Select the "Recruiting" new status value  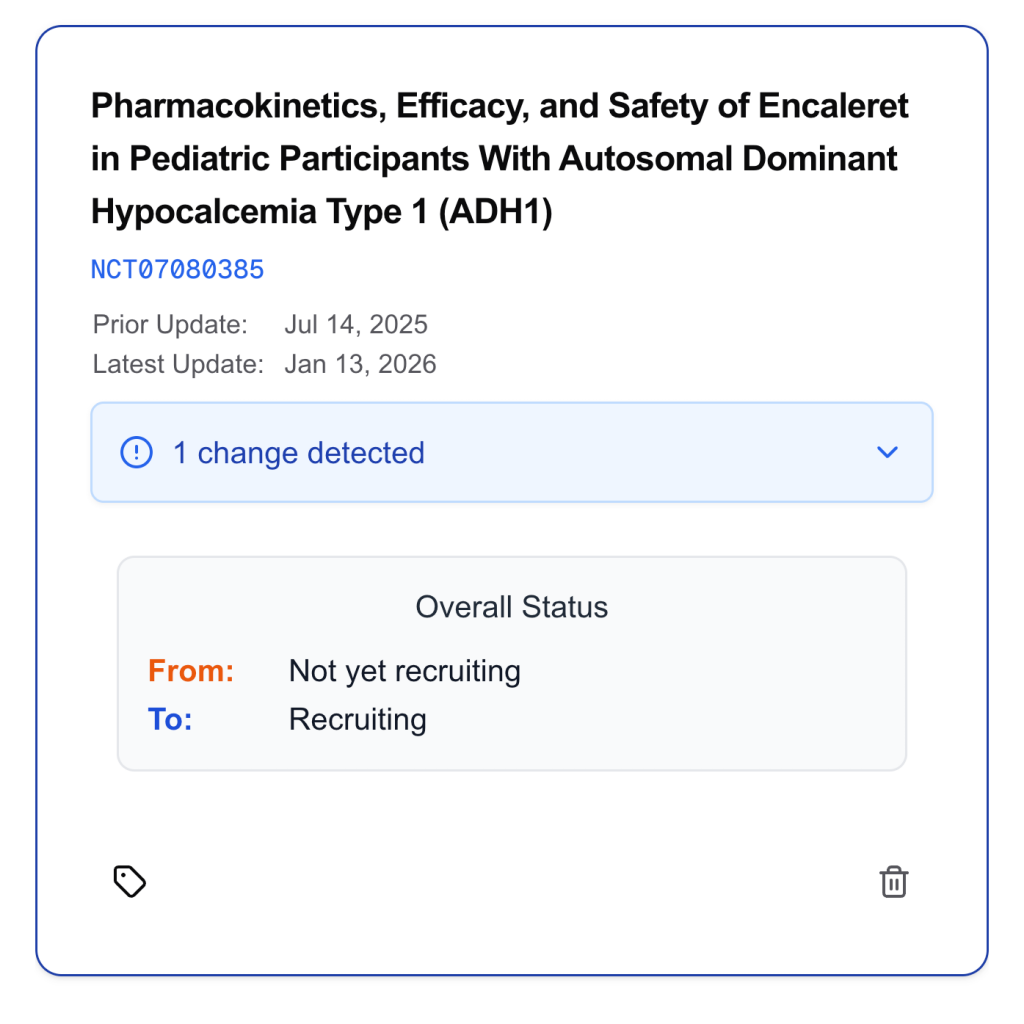(x=357, y=720)
